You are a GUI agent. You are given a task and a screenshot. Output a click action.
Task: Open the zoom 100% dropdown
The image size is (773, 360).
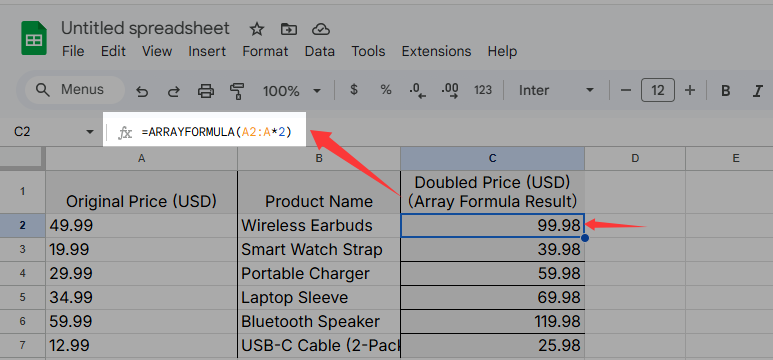pyautogui.click(x=292, y=91)
